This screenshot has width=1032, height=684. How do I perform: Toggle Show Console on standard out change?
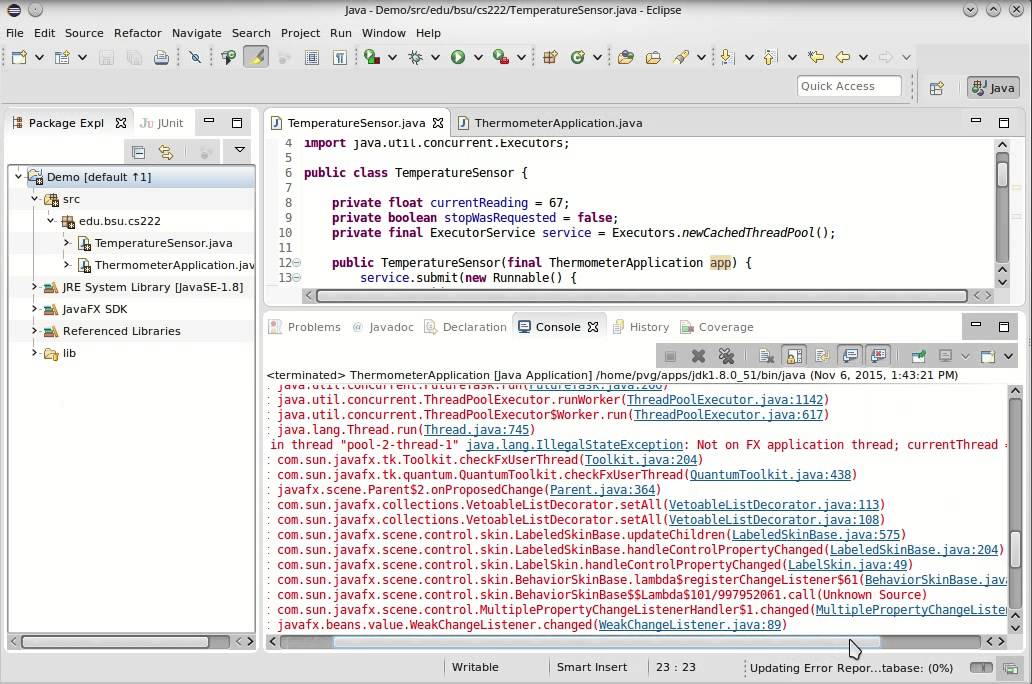(850, 356)
